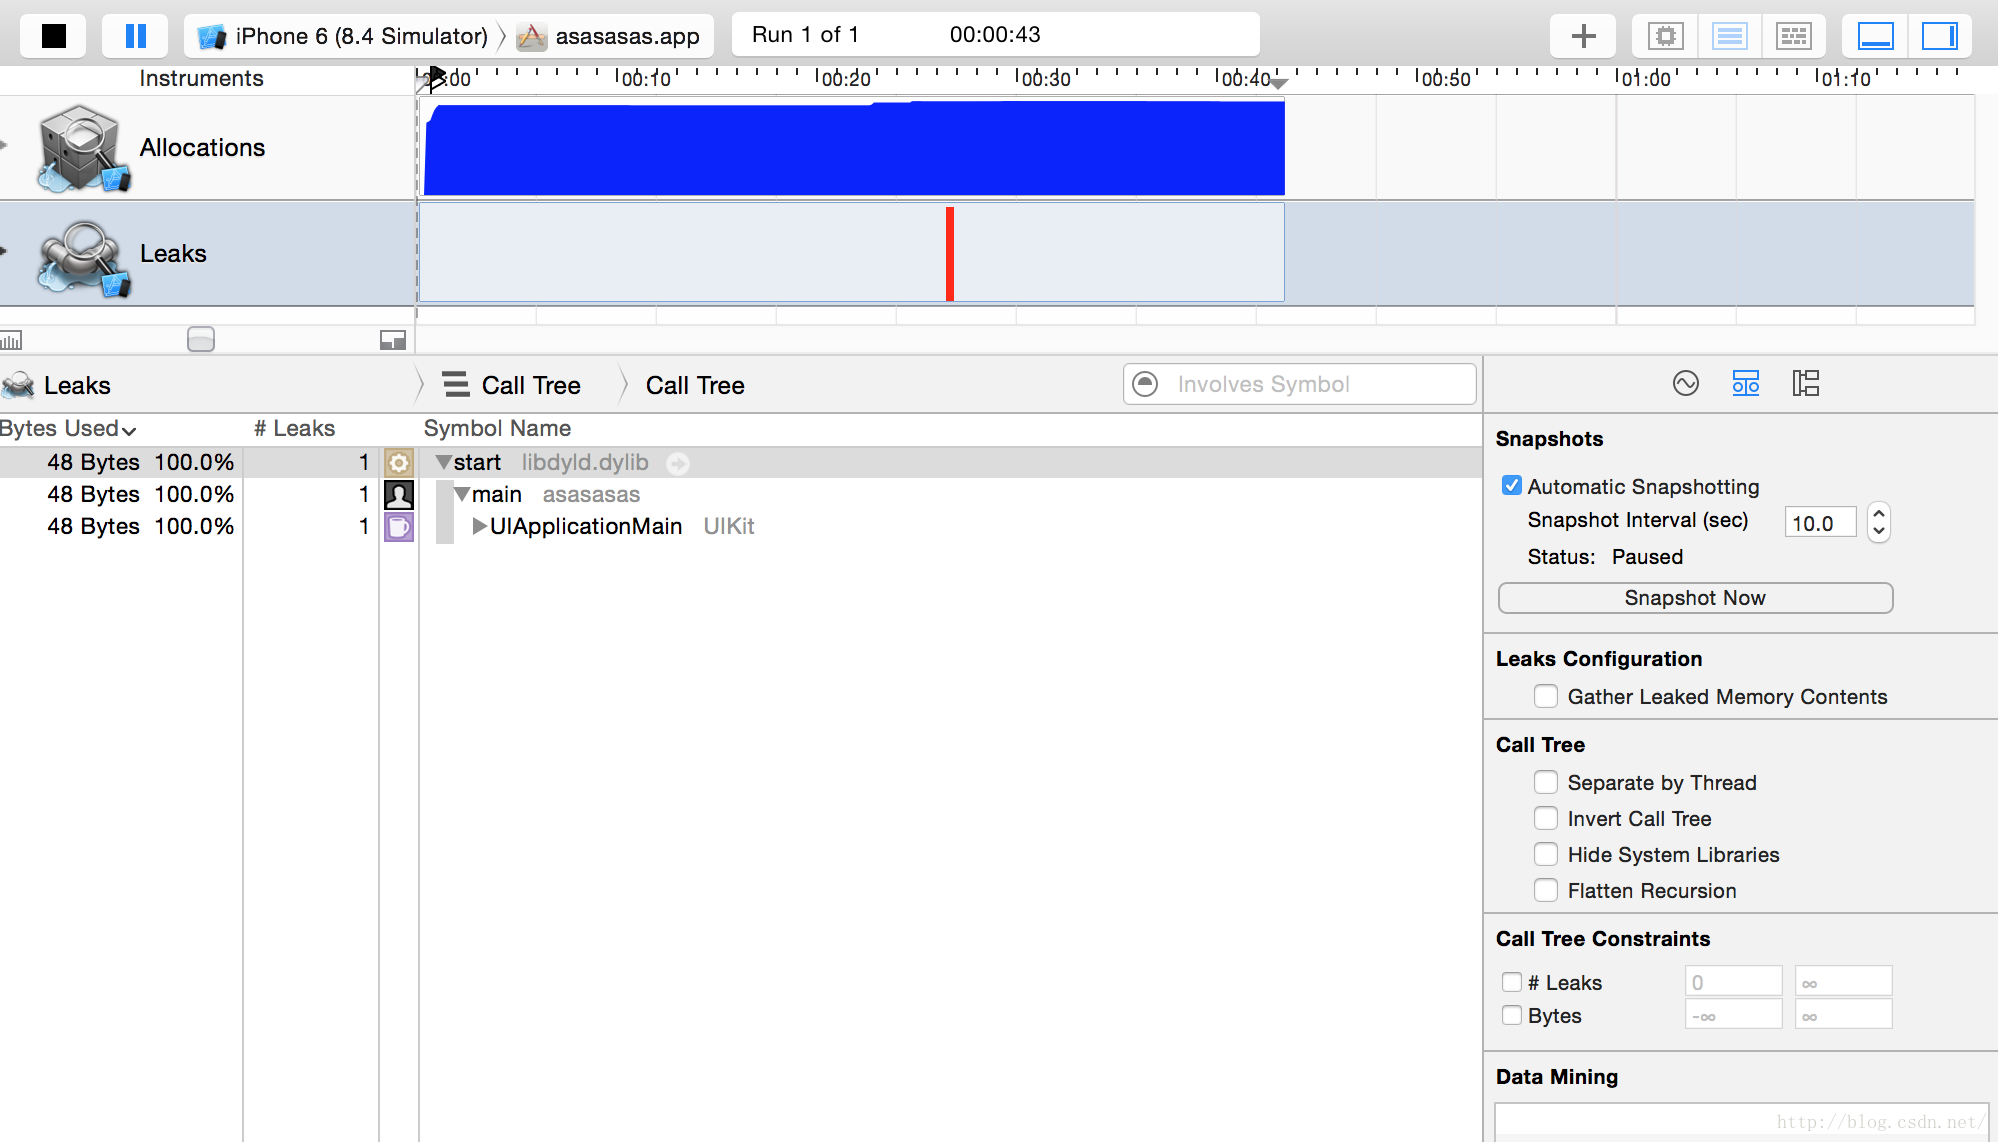The image size is (1998, 1142).
Task: Click the Stop recording button
Action: coord(52,33)
